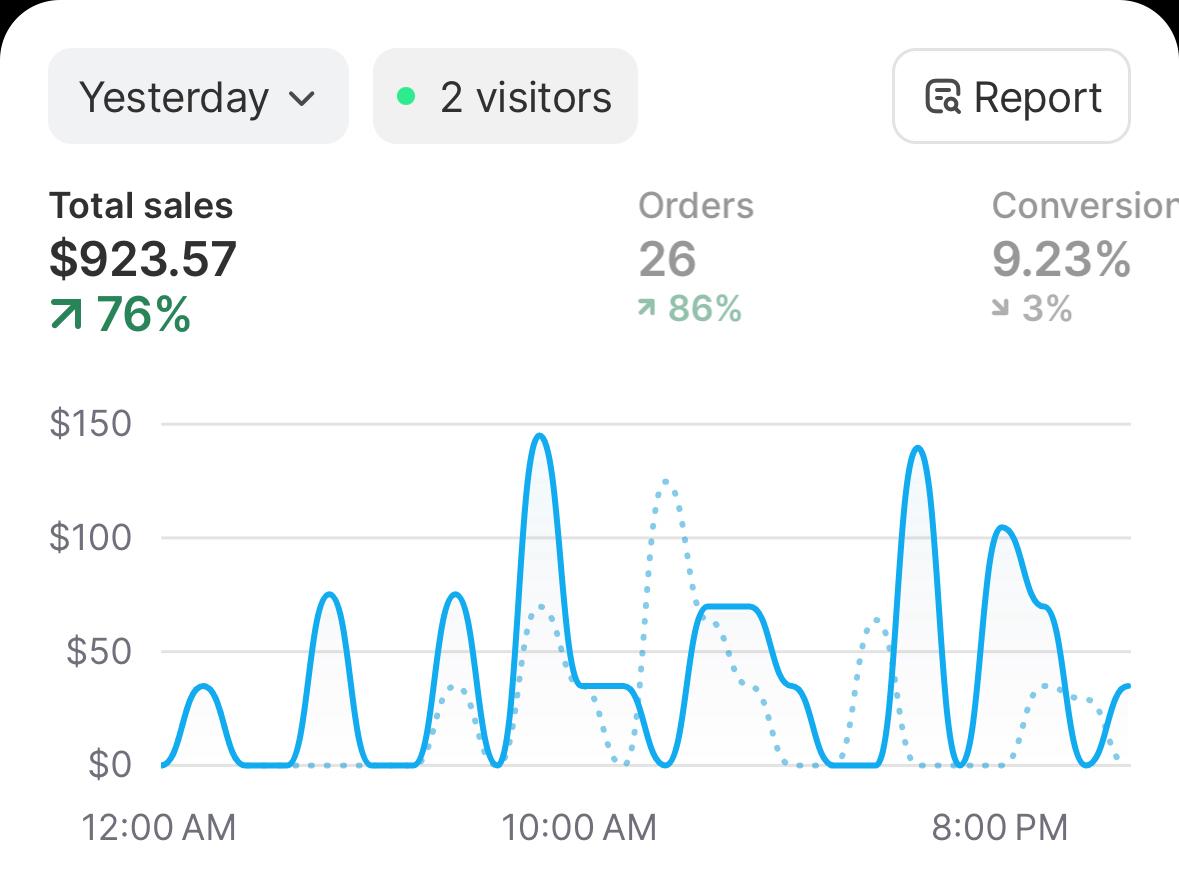Tap the highest dotted comparison line peak
The height and width of the screenshot is (875, 1179).
click(x=666, y=483)
